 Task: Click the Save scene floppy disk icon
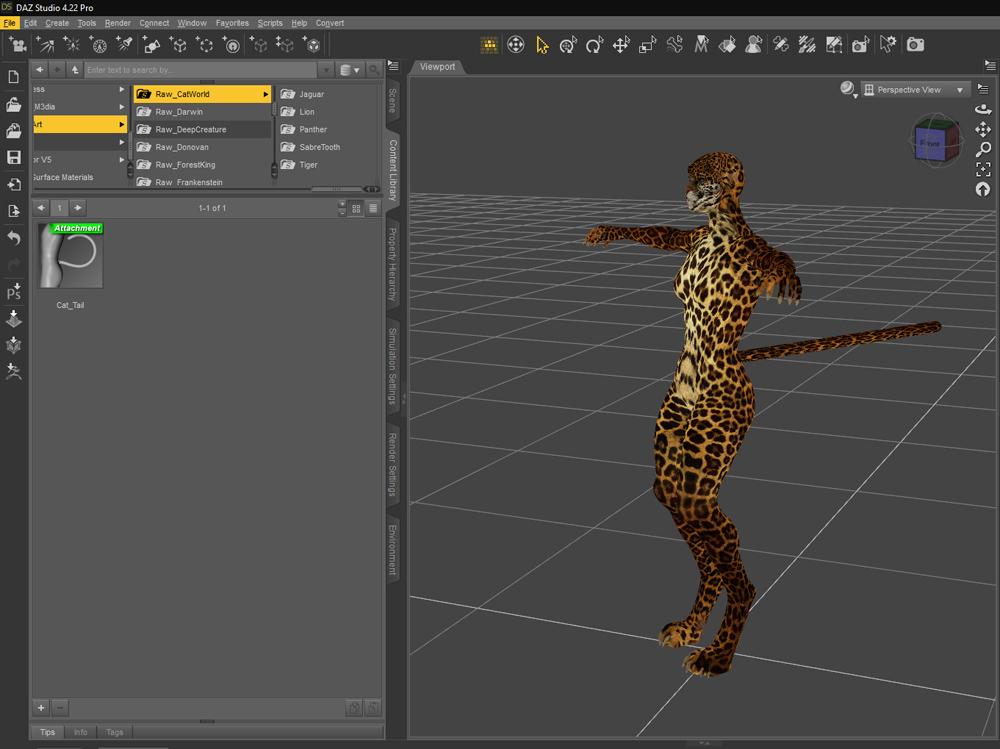[14, 157]
